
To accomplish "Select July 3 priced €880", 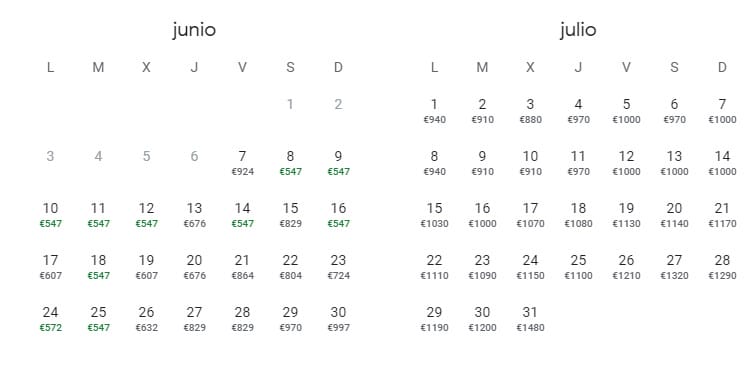I will 530,111.
